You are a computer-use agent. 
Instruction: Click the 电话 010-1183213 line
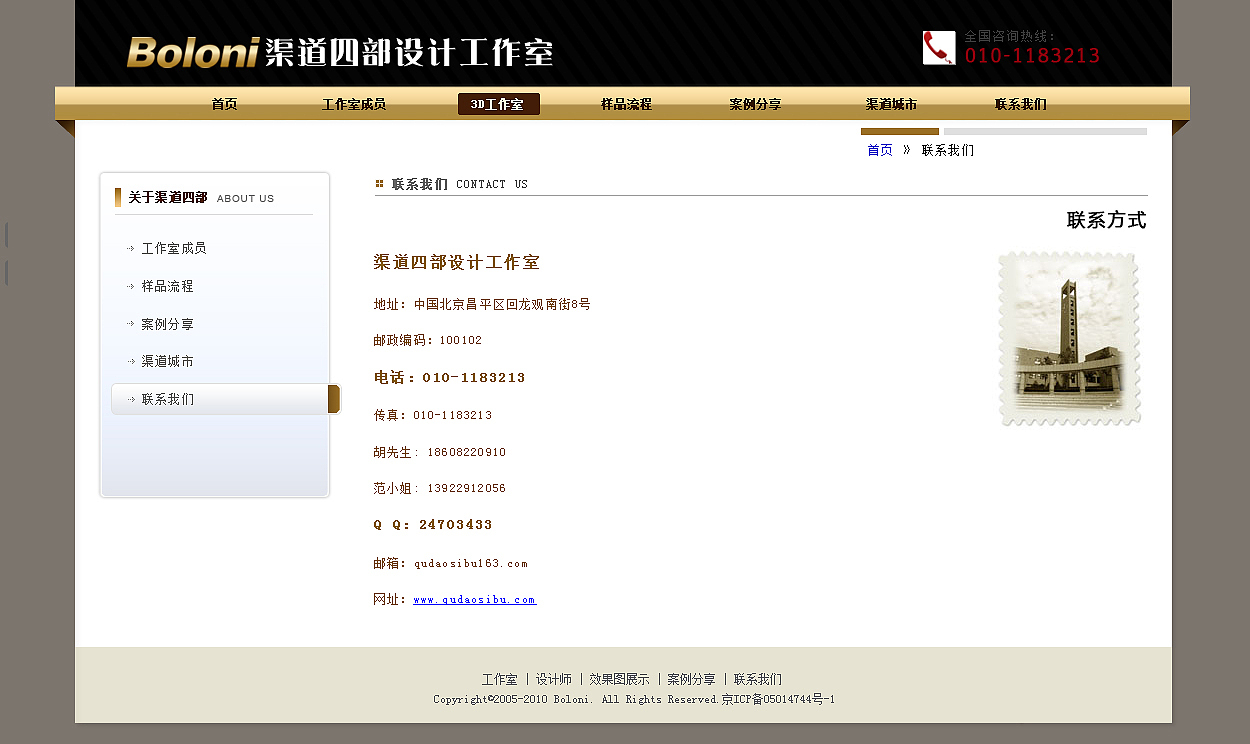[450, 378]
